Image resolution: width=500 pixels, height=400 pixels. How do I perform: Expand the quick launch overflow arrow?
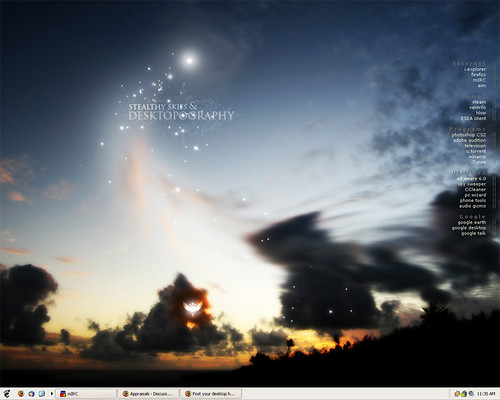click(52, 394)
